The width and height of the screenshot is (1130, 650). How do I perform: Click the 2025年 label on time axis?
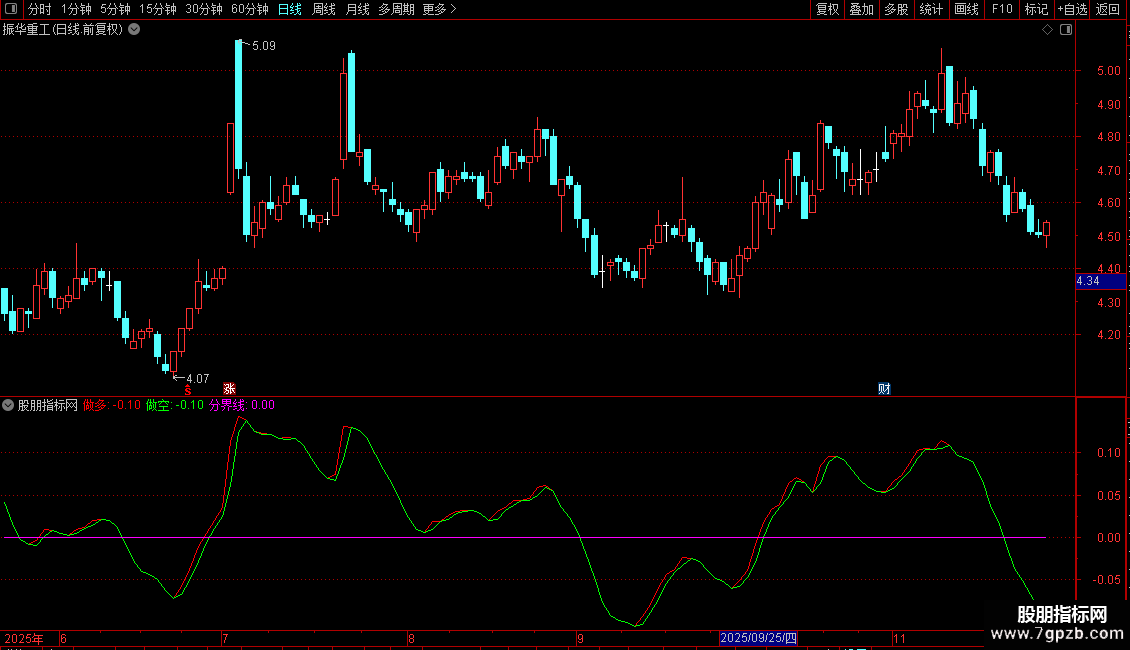pyautogui.click(x=24, y=638)
